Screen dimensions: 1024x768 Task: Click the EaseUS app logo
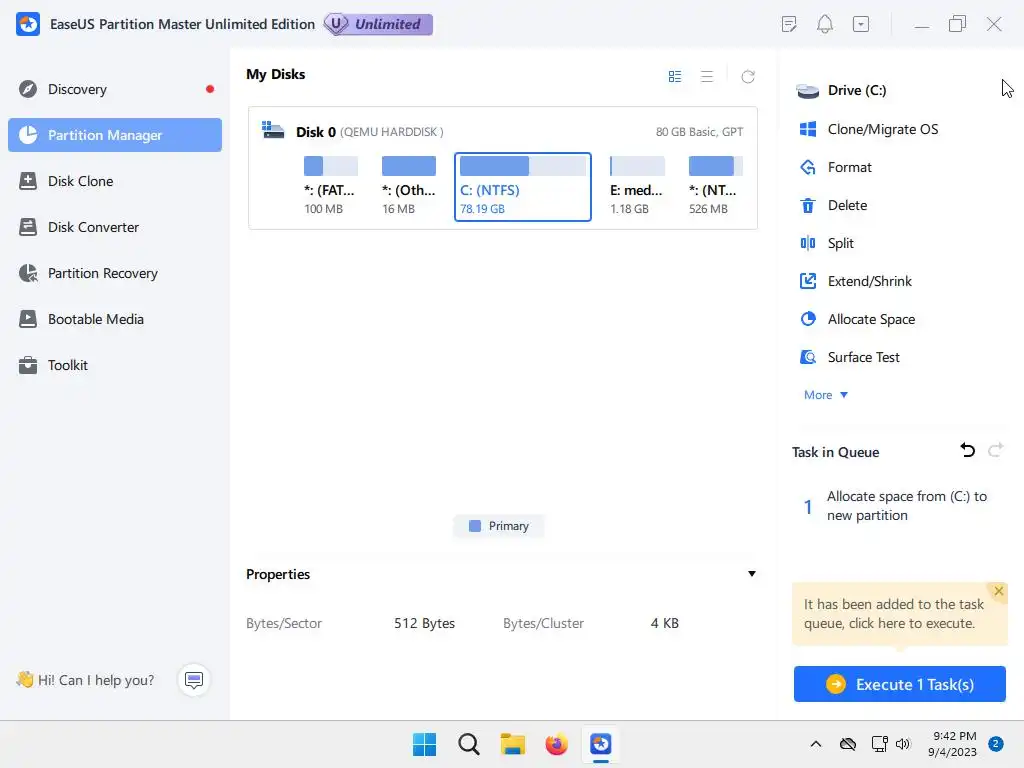[28, 24]
